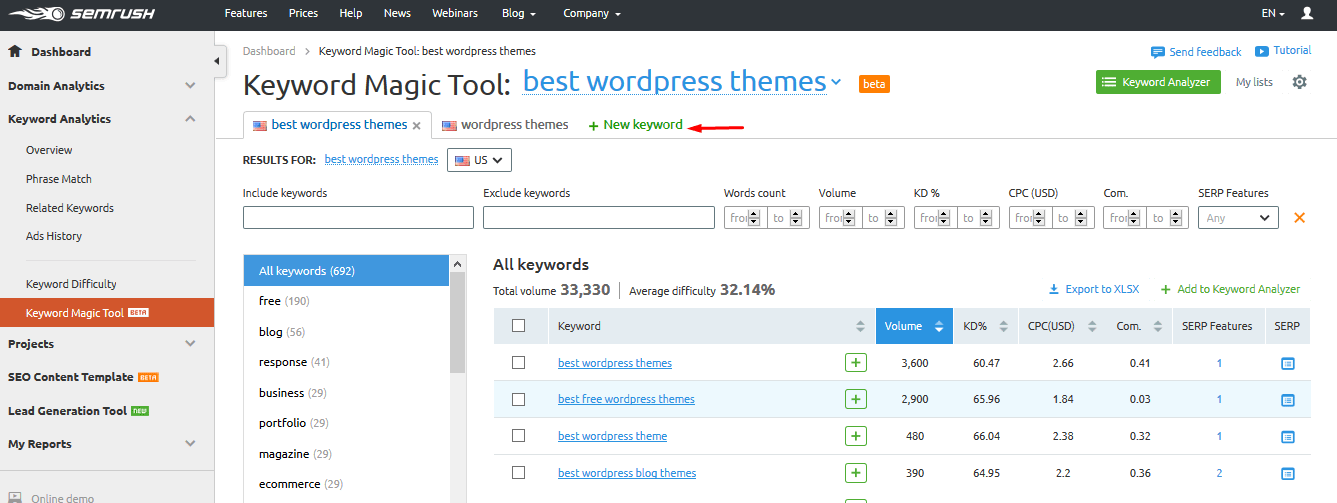Viewport: 1337px width, 503px height.
Task: Open Prices in top menu
Action: click(304, 14)
